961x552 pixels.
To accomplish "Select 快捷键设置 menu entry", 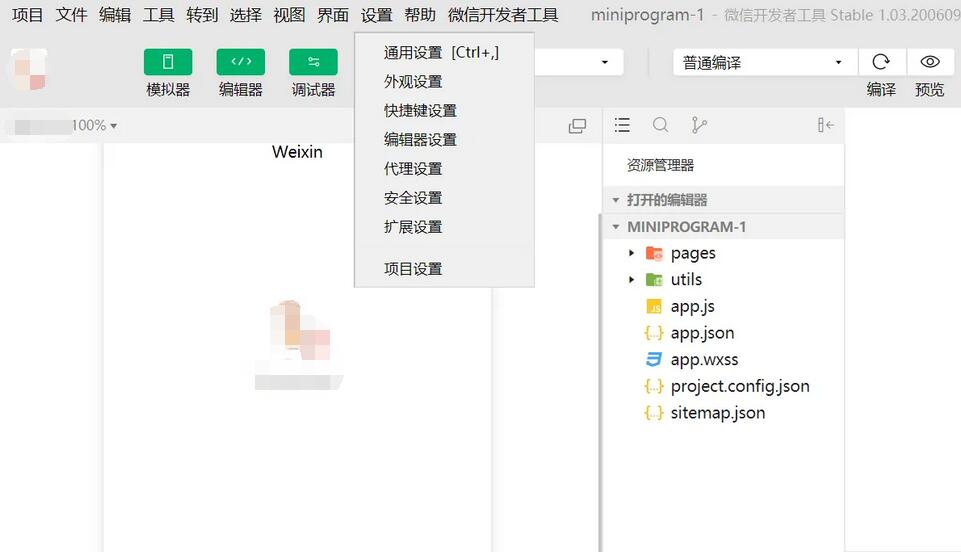I will click(x=444, y=111).
